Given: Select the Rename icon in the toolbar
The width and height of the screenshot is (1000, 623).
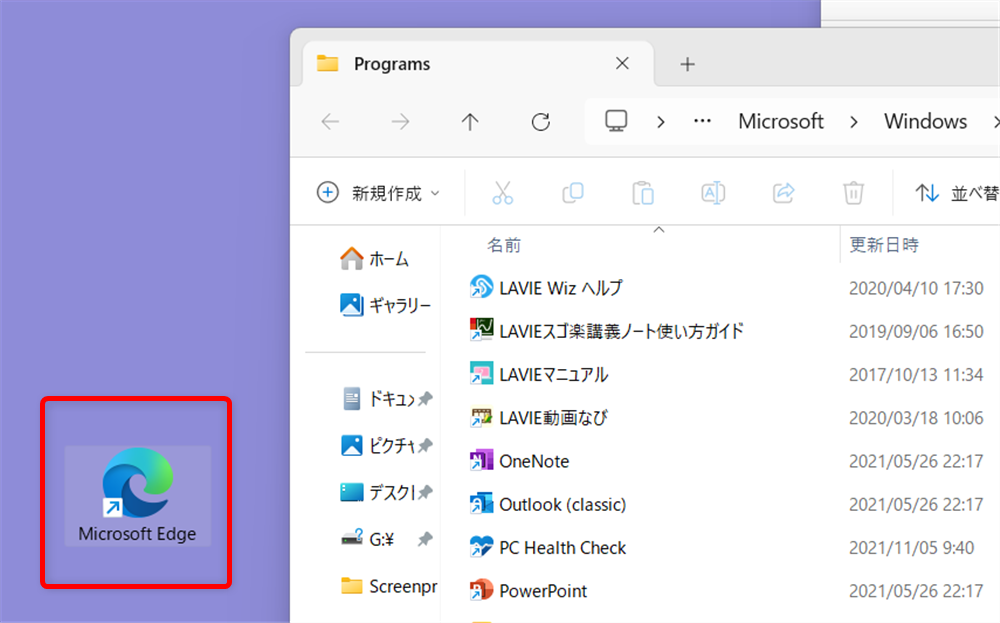Looking at the screenshot, I should click(x=713, y=192).
